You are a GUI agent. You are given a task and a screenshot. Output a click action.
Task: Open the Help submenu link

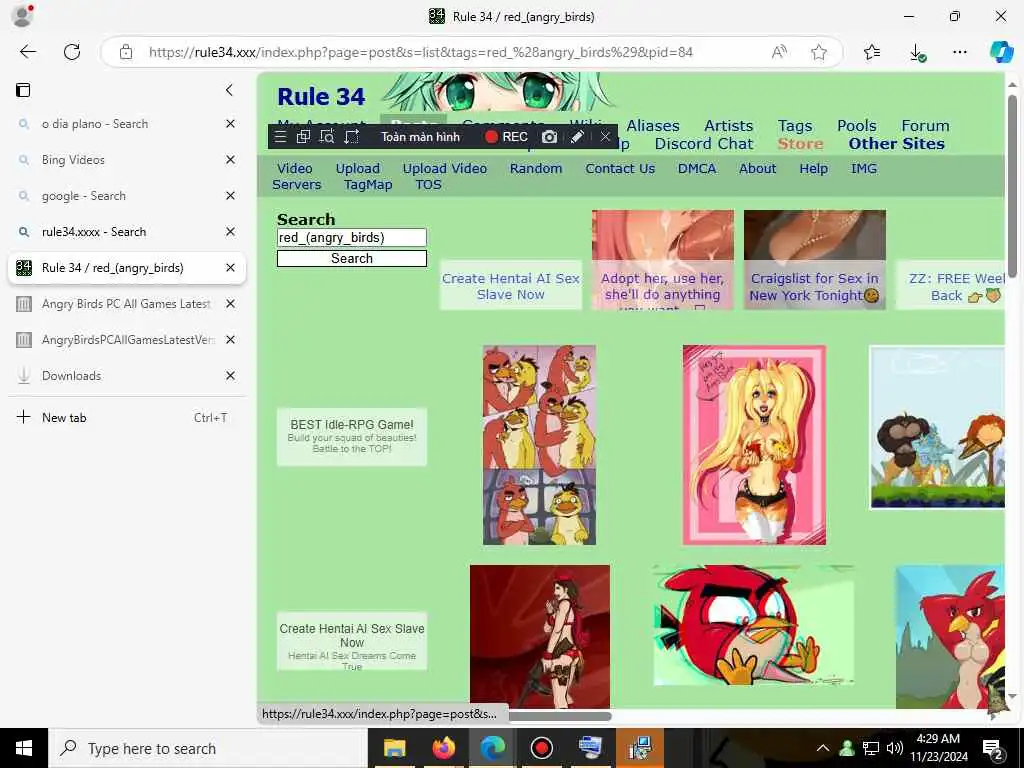point(813,168)
